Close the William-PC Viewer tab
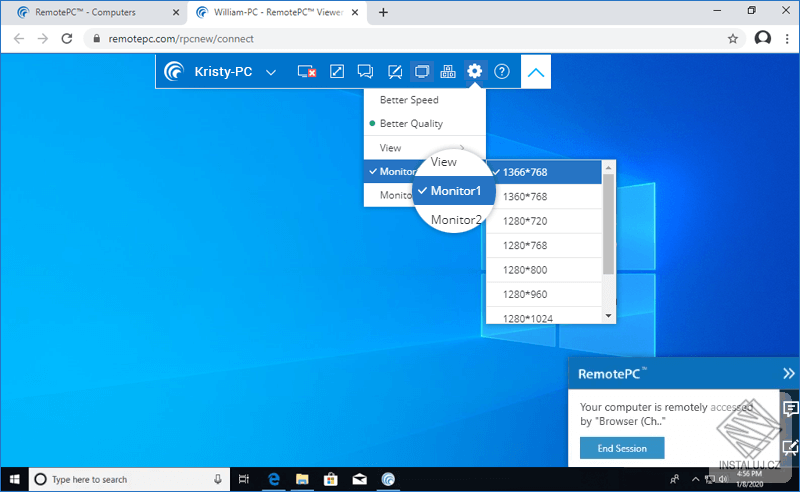 click(355, 12)
